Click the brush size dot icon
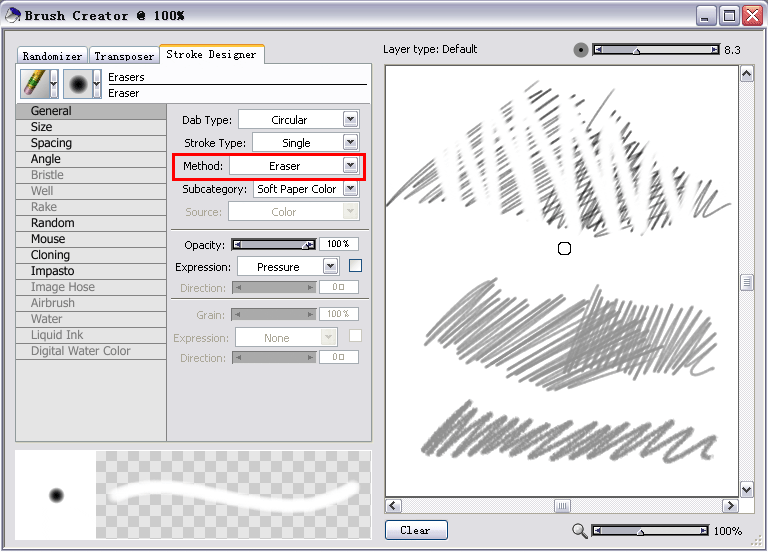Image resolution: width=768 pixels, height=552 pixels. click(x=581, y=50)
